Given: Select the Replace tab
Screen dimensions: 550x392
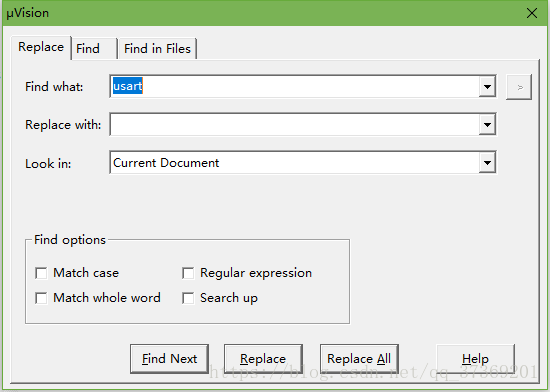Looking at the screenshot, I should pyautogui.click(x=41, y=47).
